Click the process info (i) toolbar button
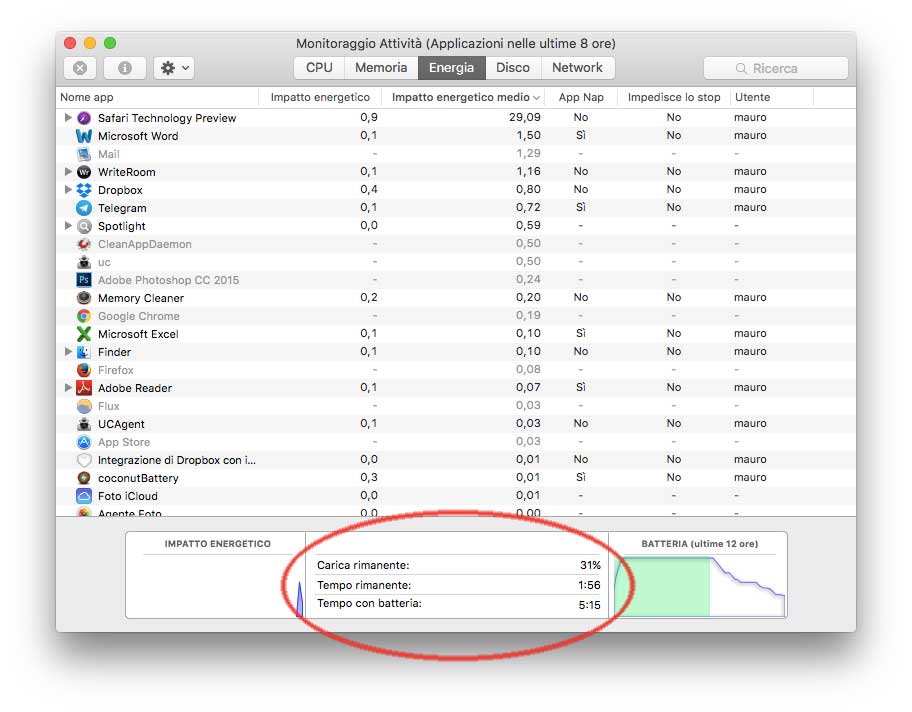Screen dimensions: 912x712 (124, 68)
